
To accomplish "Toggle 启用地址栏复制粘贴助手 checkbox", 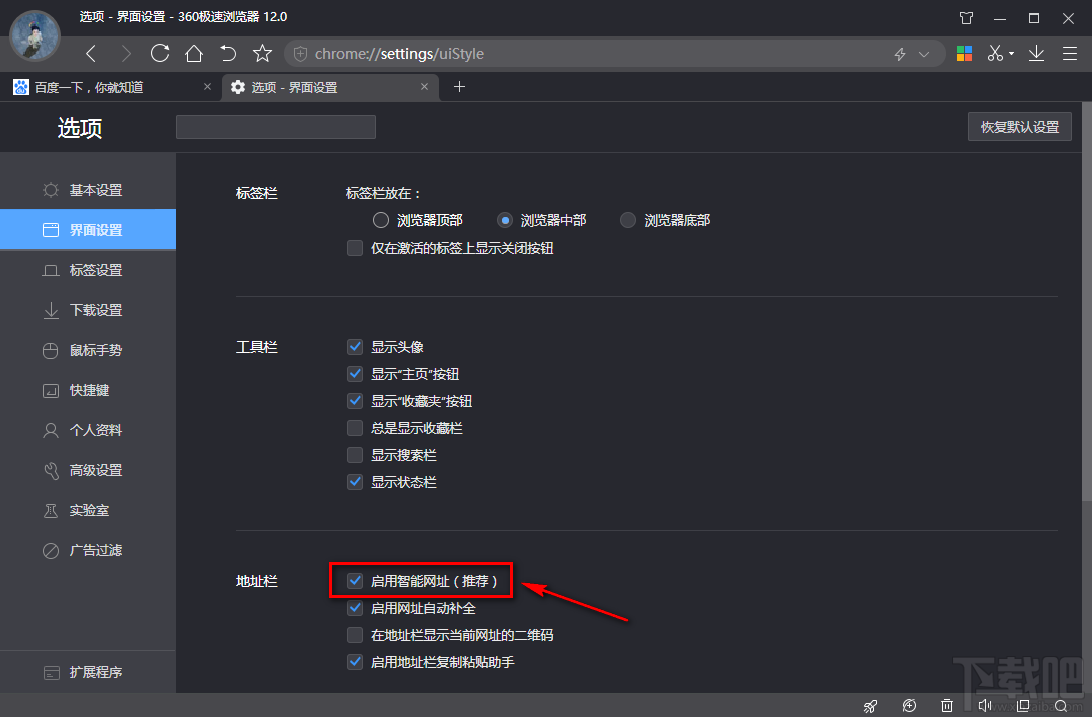I will 355,662.
